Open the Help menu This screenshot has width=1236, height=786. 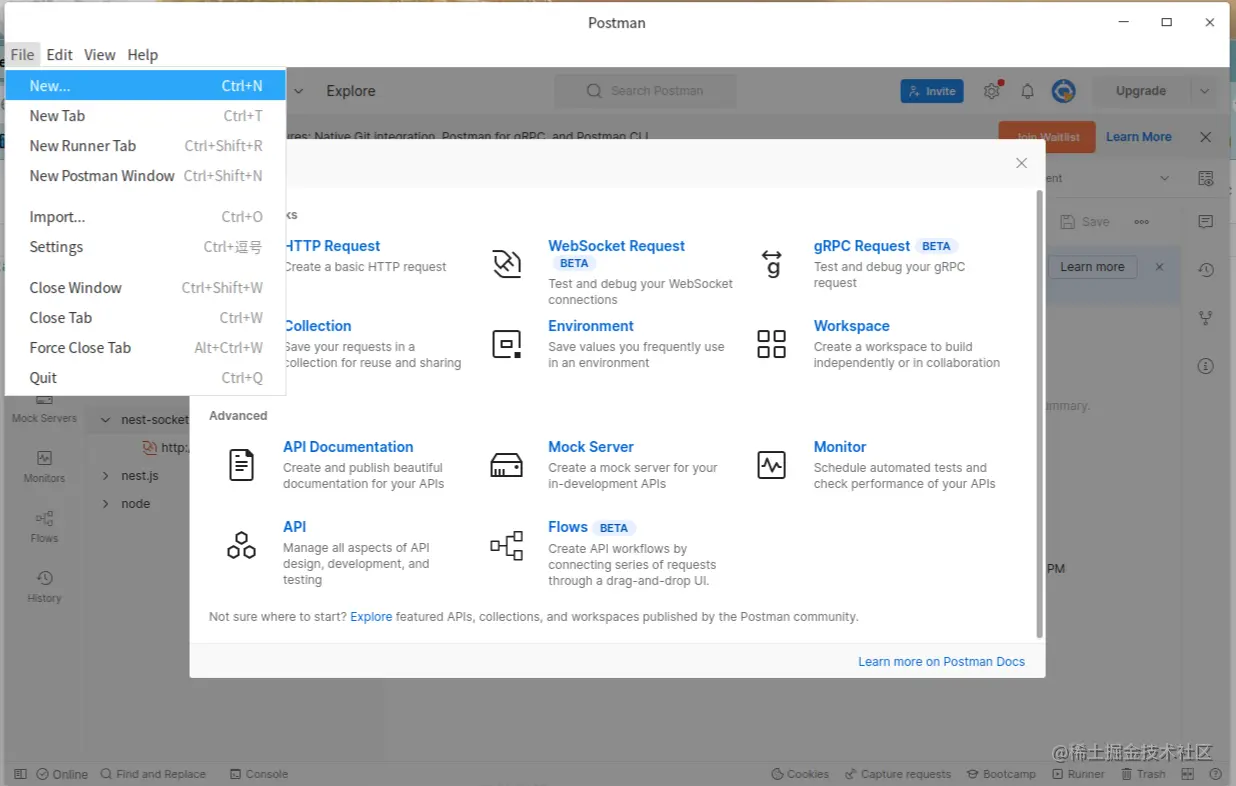pyautogui.click(x=143, y=55)
